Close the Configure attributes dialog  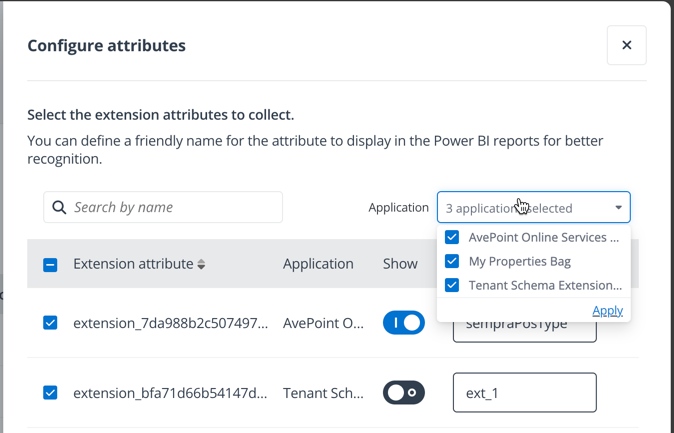tap(626, 45)
